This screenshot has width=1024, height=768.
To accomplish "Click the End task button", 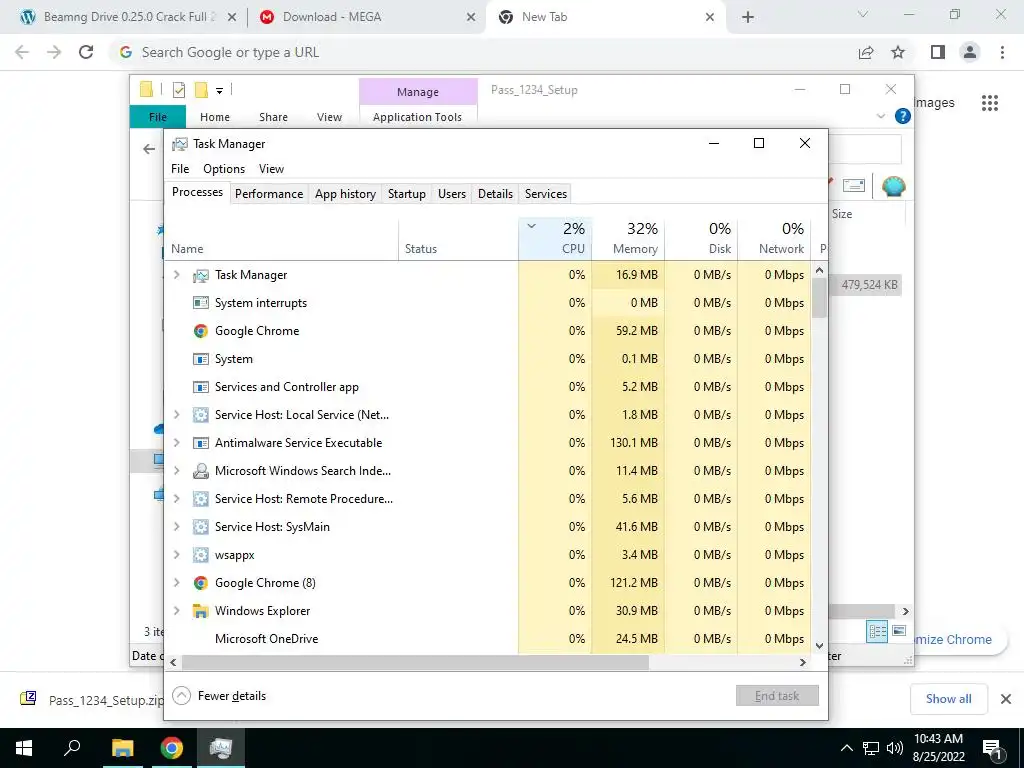I will tap(777, 696).
